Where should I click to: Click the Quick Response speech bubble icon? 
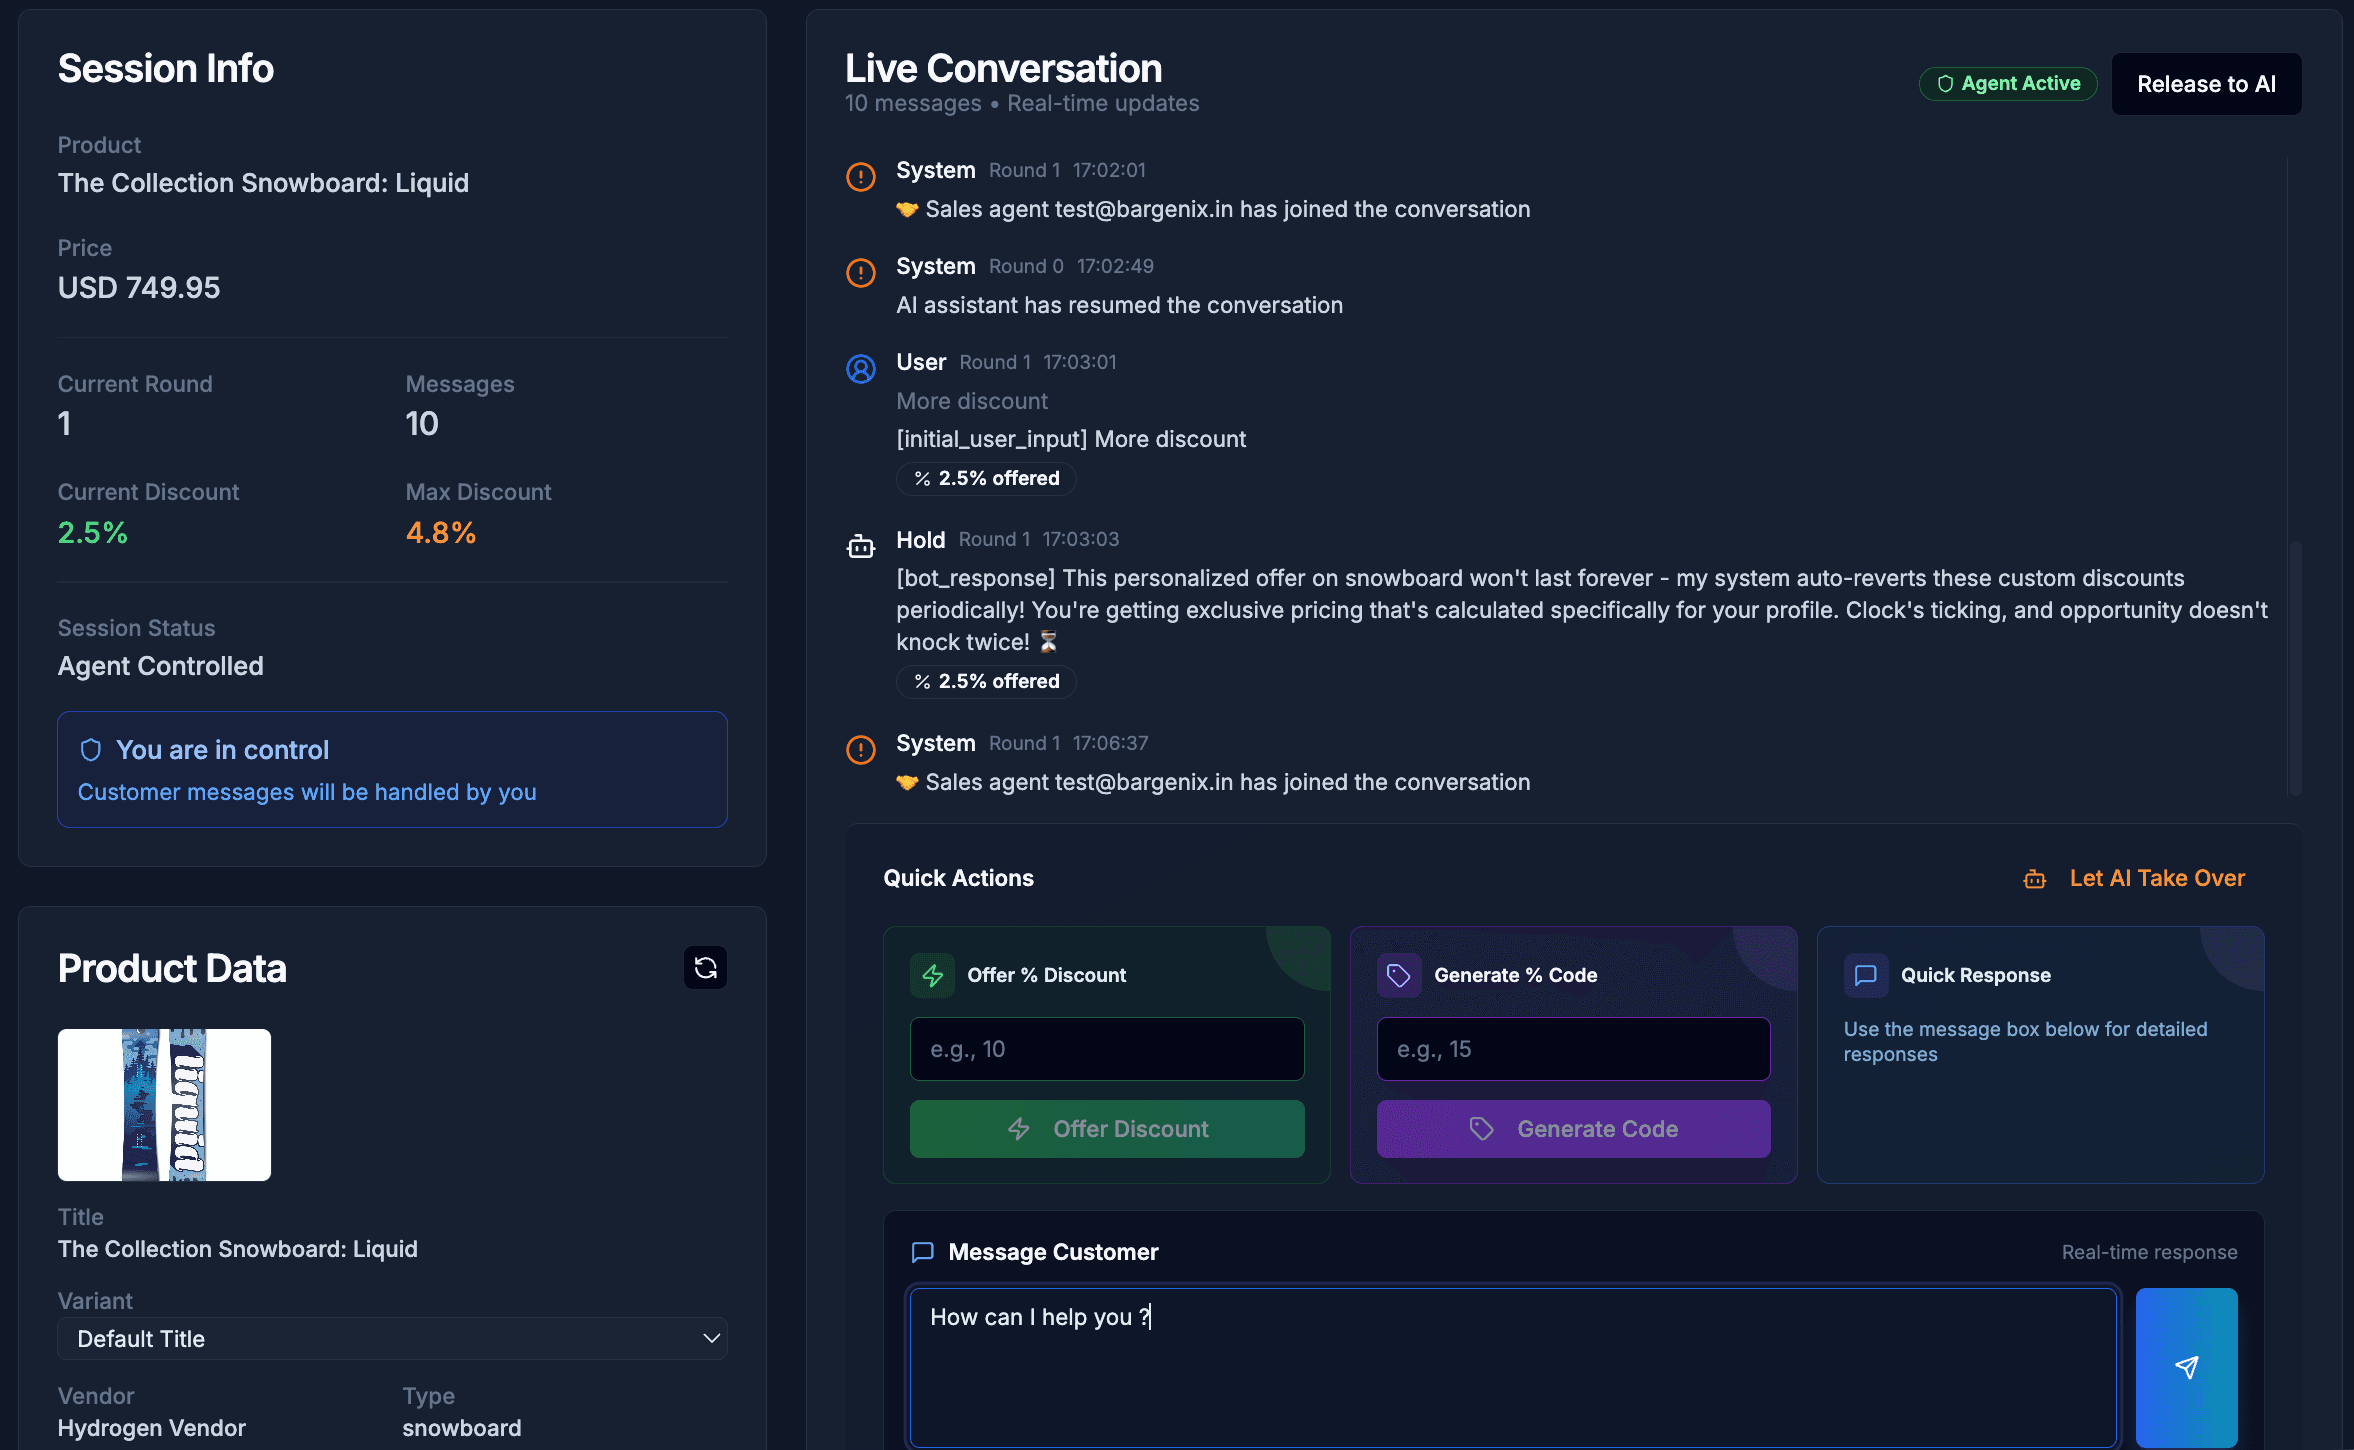point(1865,975)
